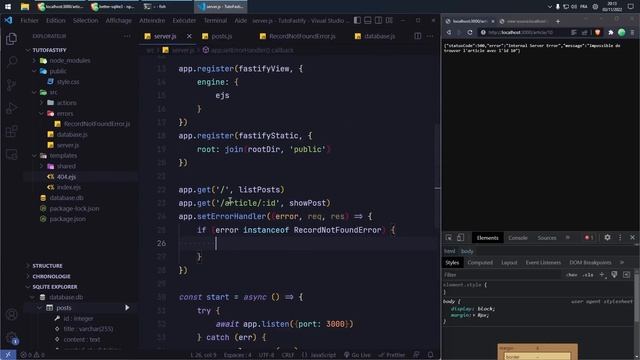
Task: Expand the STRUCTURE section
Action: [47, 266]
